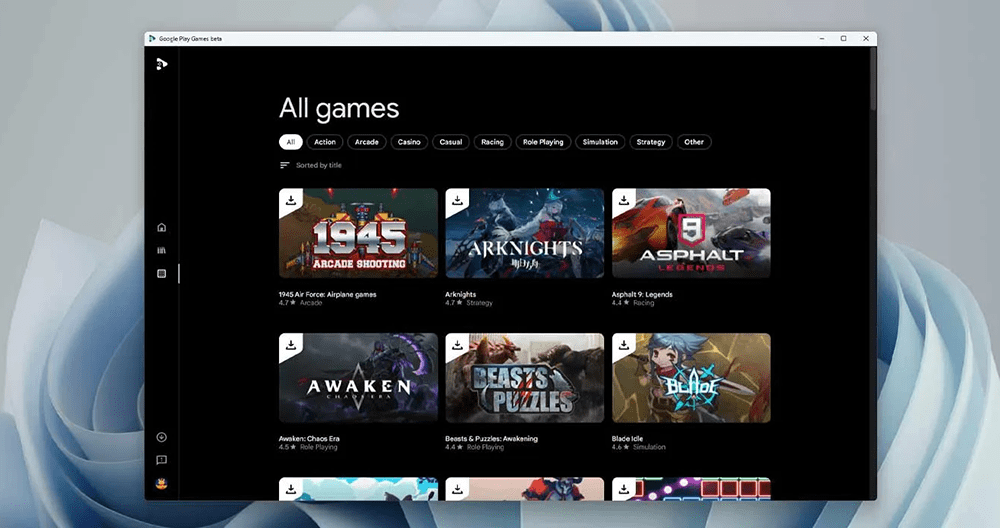Click the 1945 Air Force: Airplane games title
This screenshot has width=1000, height=528.
(x=327, y=295)
